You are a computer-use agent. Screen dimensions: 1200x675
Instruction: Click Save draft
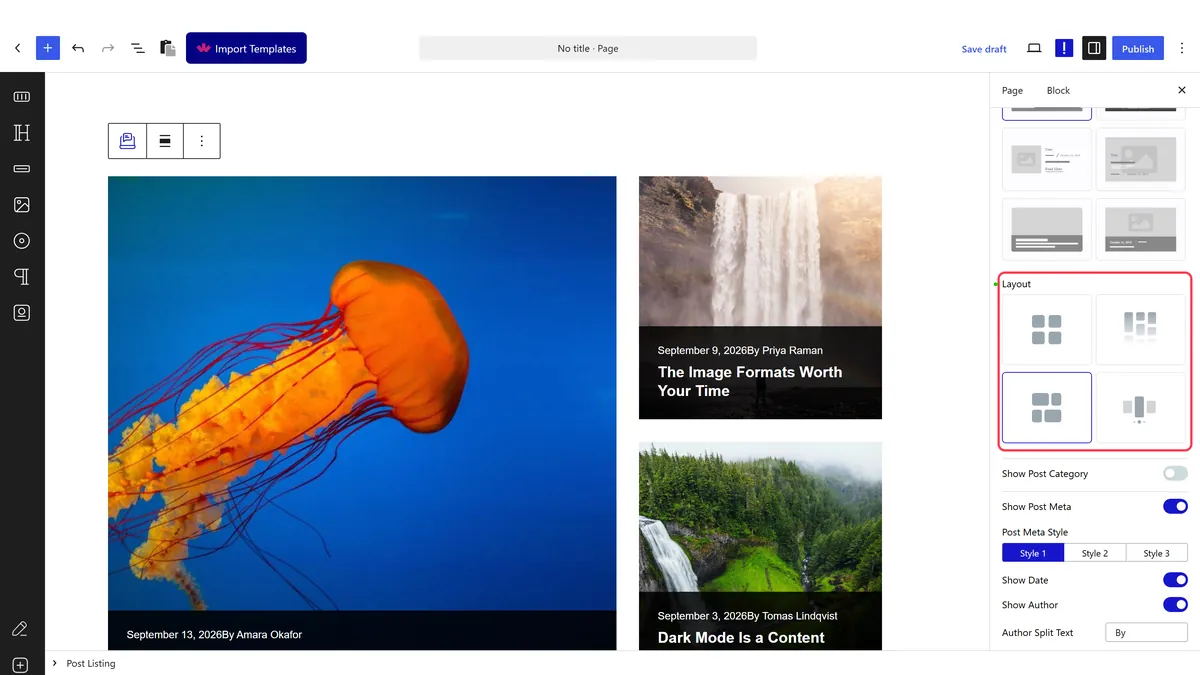click(984, 49)
